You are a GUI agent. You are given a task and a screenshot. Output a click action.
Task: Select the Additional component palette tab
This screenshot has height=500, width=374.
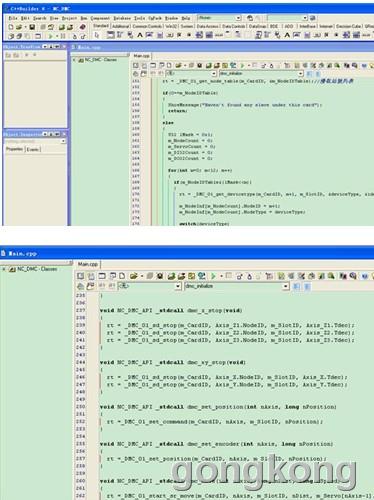point(121,26)
